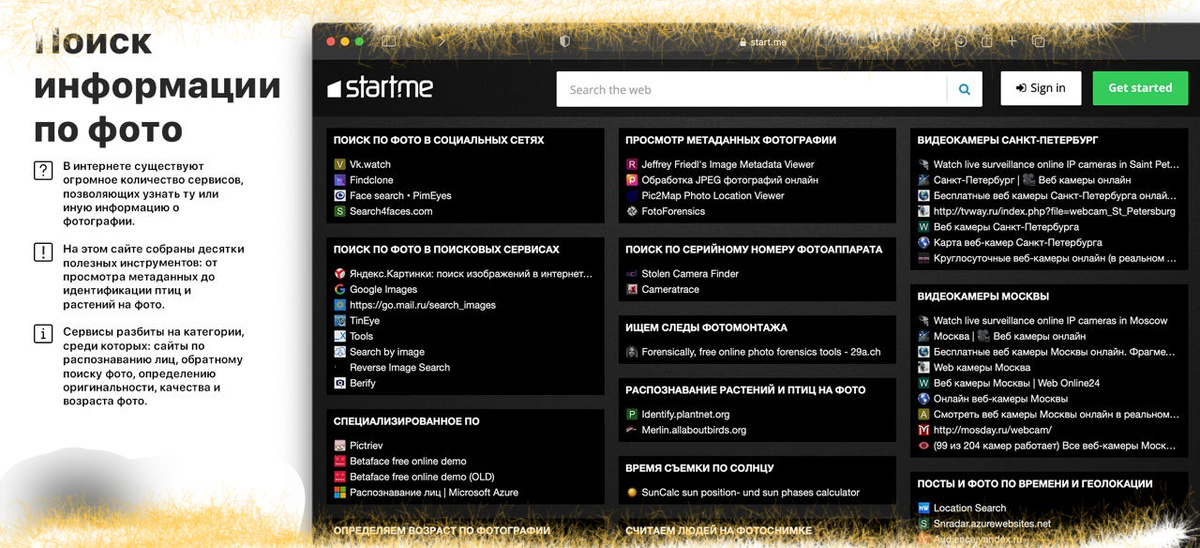Viewport: 1200px width, 548px height.
Task: Click the Findclone favicon
Action: 340,180
